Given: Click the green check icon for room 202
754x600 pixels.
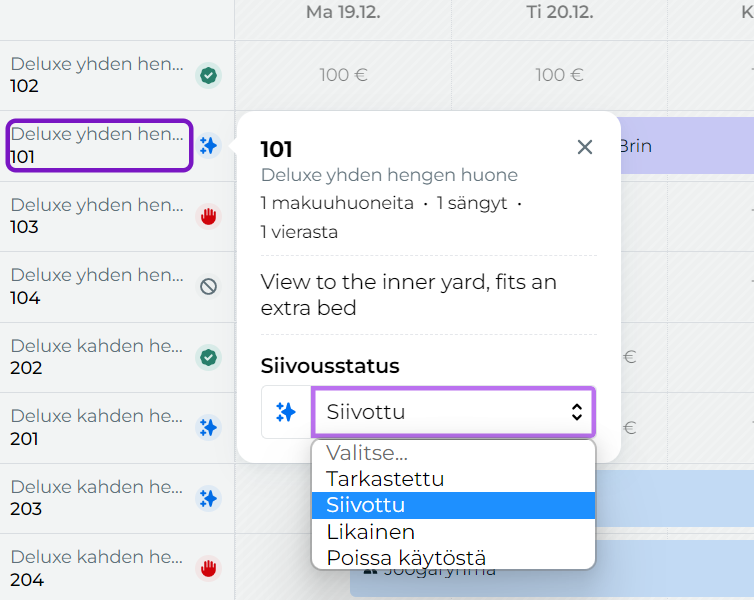Looking at the screenshot, I should click(x=208, y=357).
